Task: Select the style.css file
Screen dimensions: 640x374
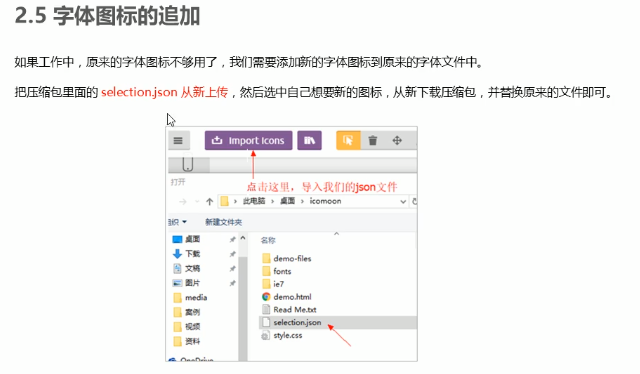Action: click(288, 335)
